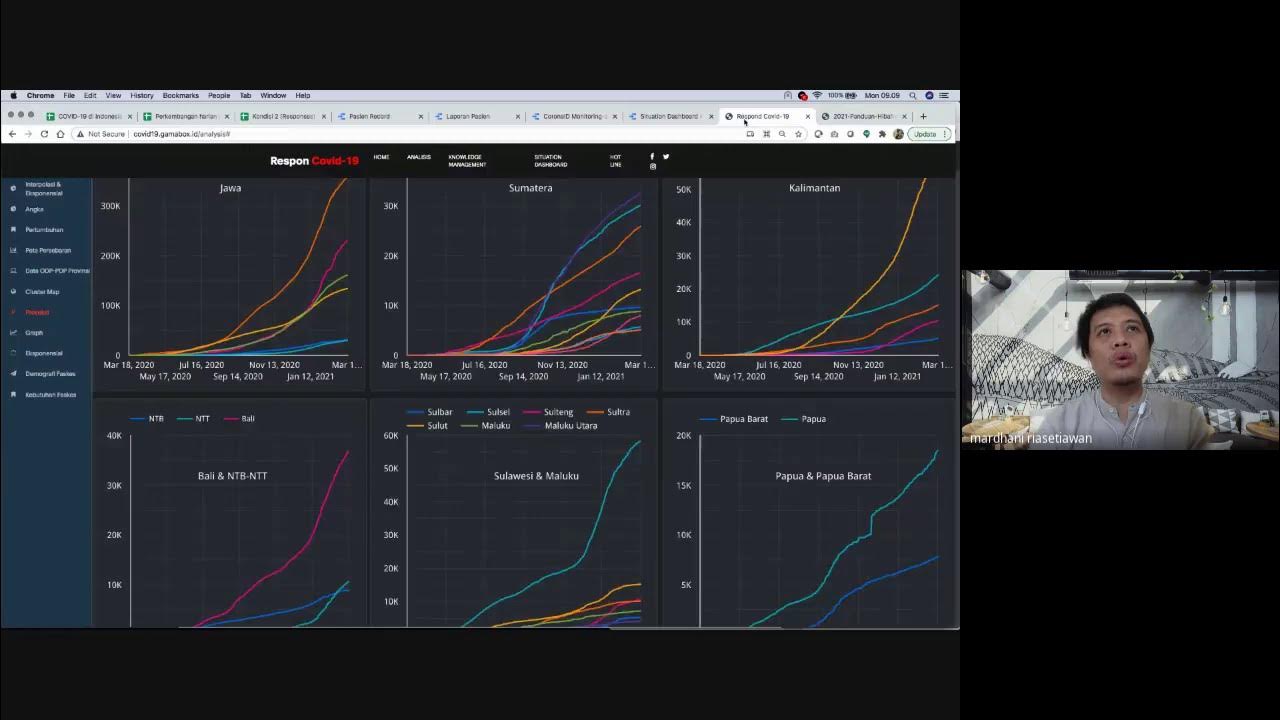Image resolution: width=1280 pixels, height=720 pixels.
Task: Open the SITUATION DASHBOARD navigation link
Action: (550, 160)
